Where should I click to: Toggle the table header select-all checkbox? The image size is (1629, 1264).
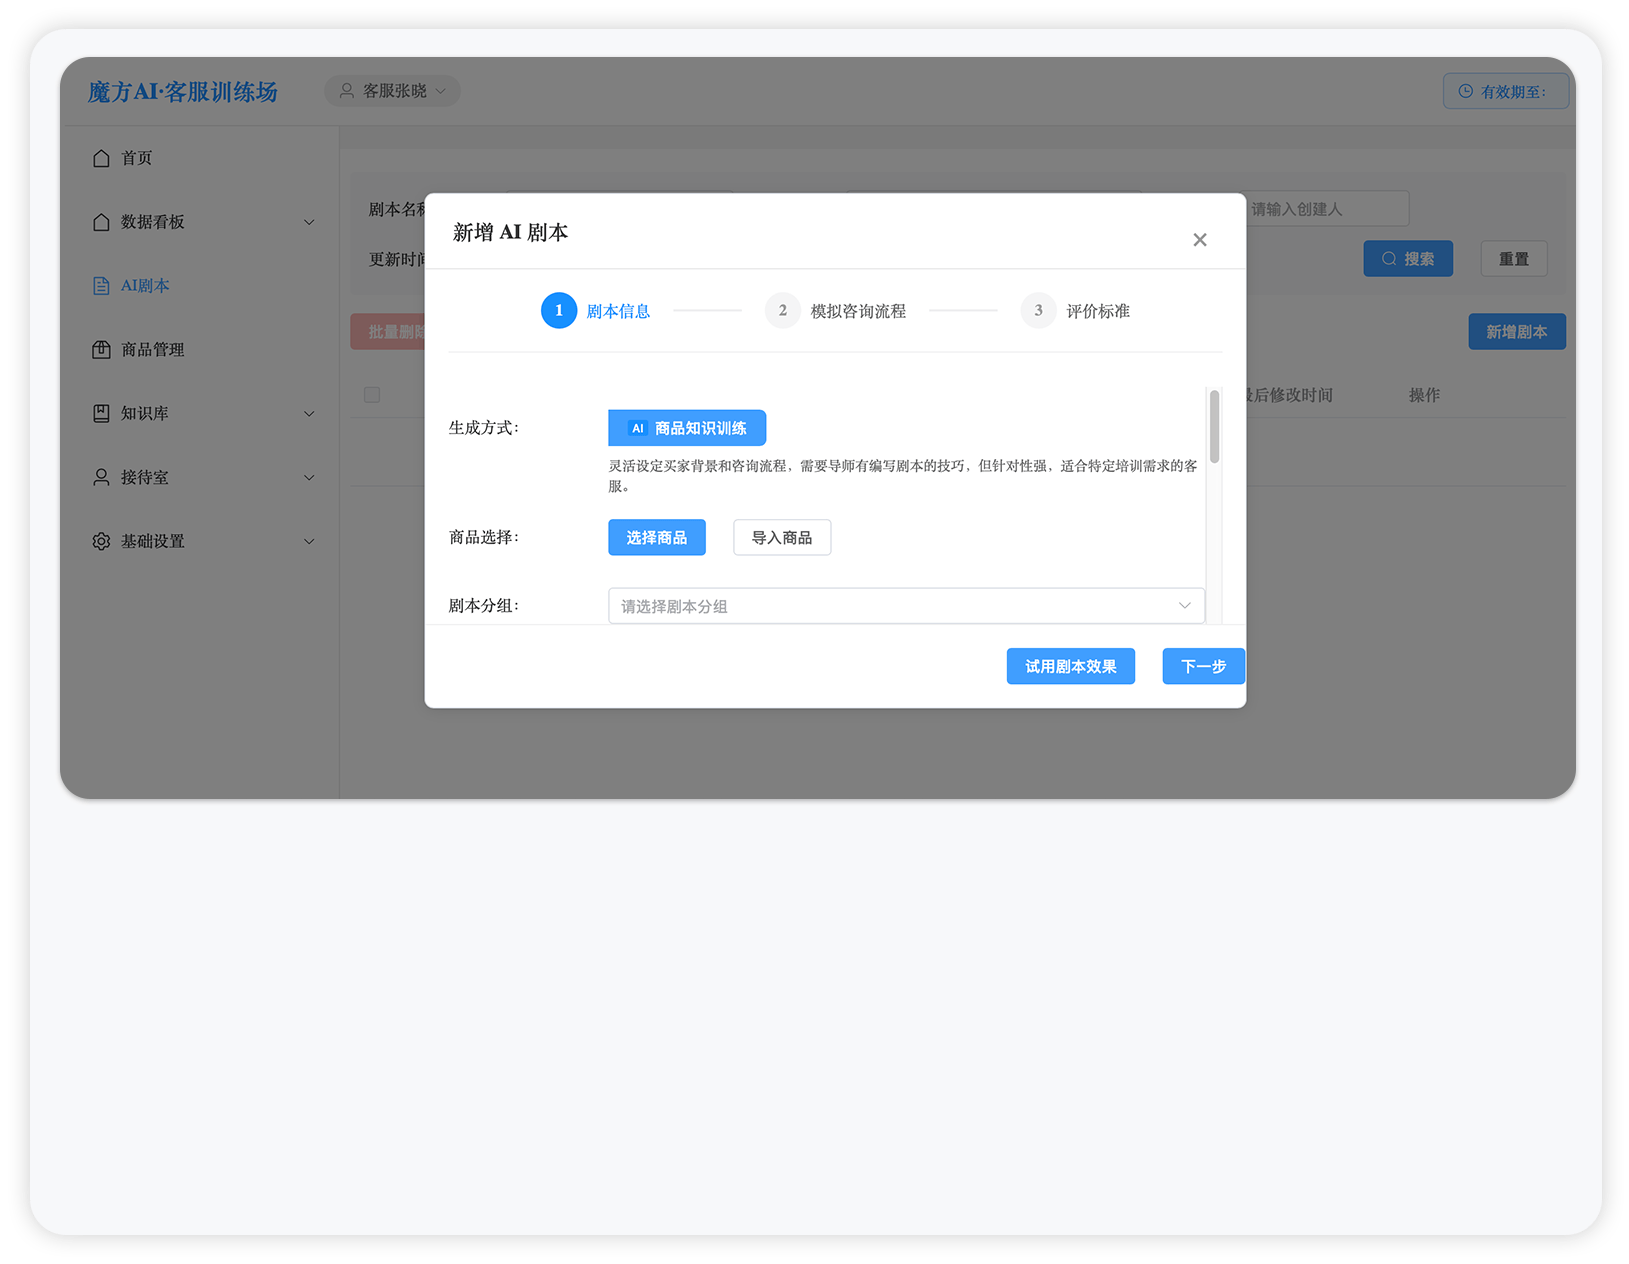click(x=372, y=395)
